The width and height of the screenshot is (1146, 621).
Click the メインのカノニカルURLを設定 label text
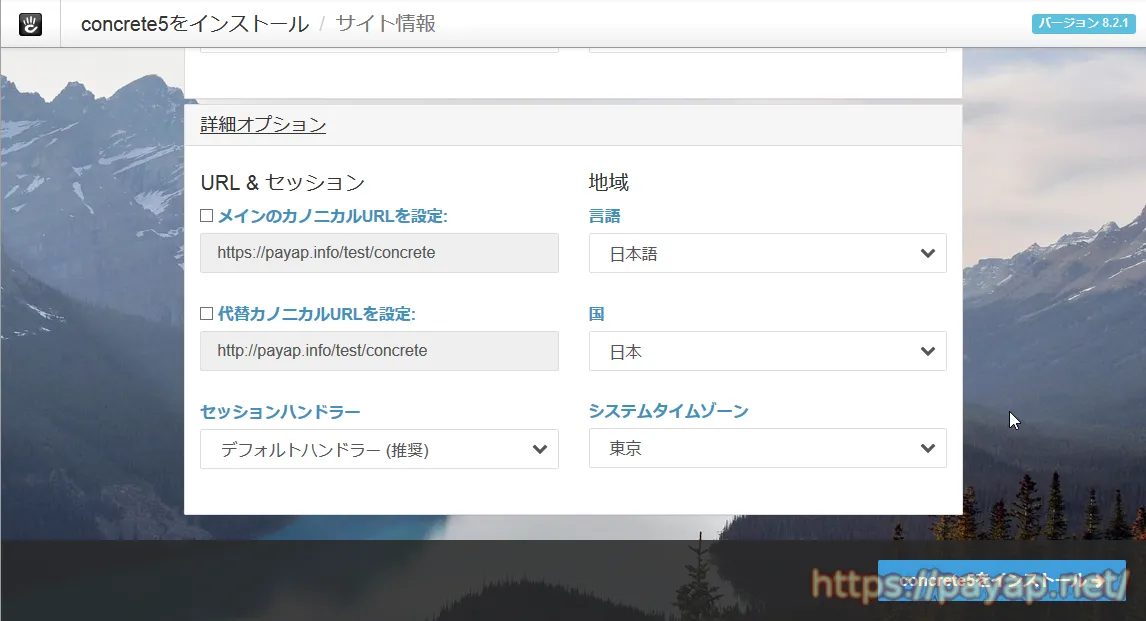332,216
